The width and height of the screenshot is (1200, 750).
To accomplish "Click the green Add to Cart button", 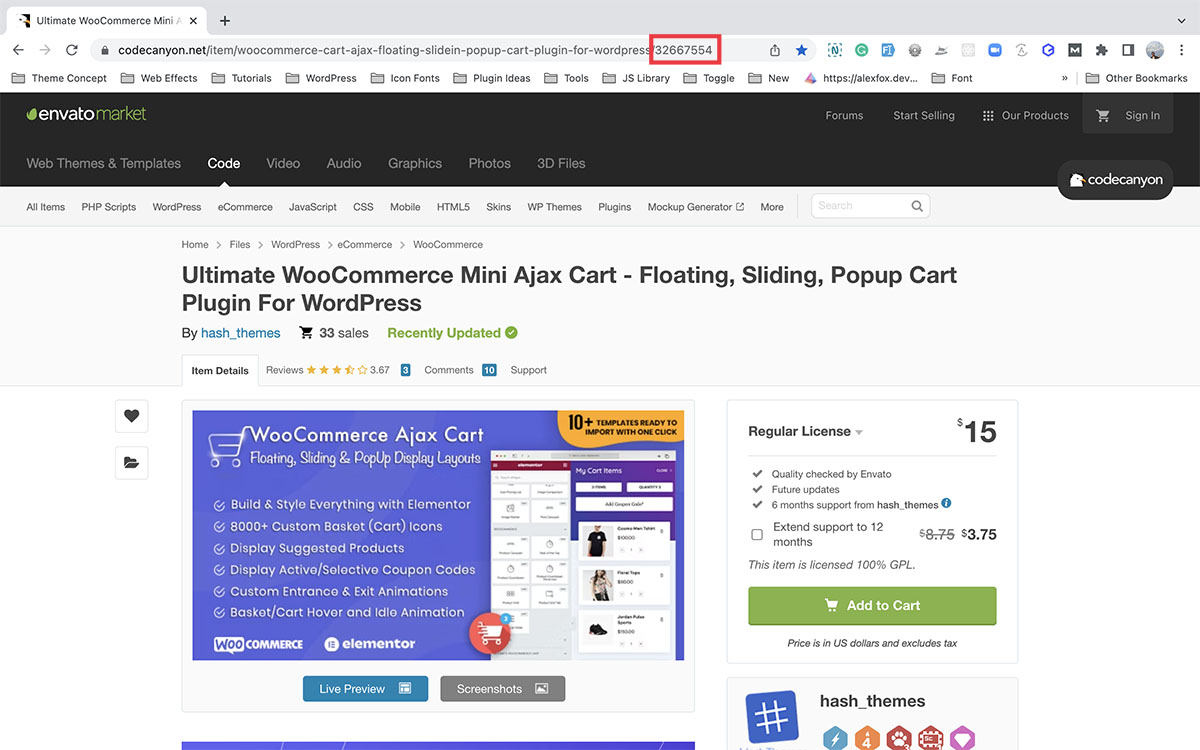I will click(872, 605).
